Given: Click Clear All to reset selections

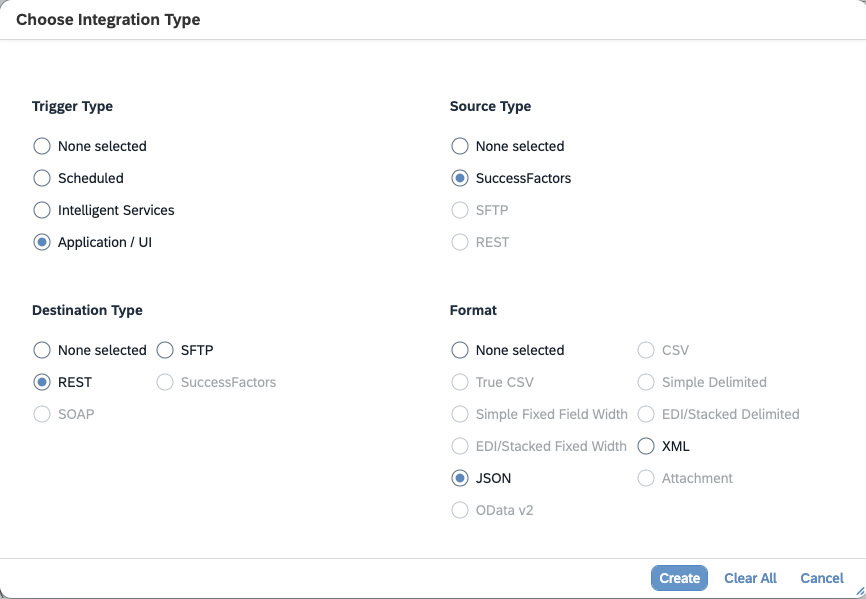Looking at the screenshot, I should pyautogui.click(x=750, y=578).
